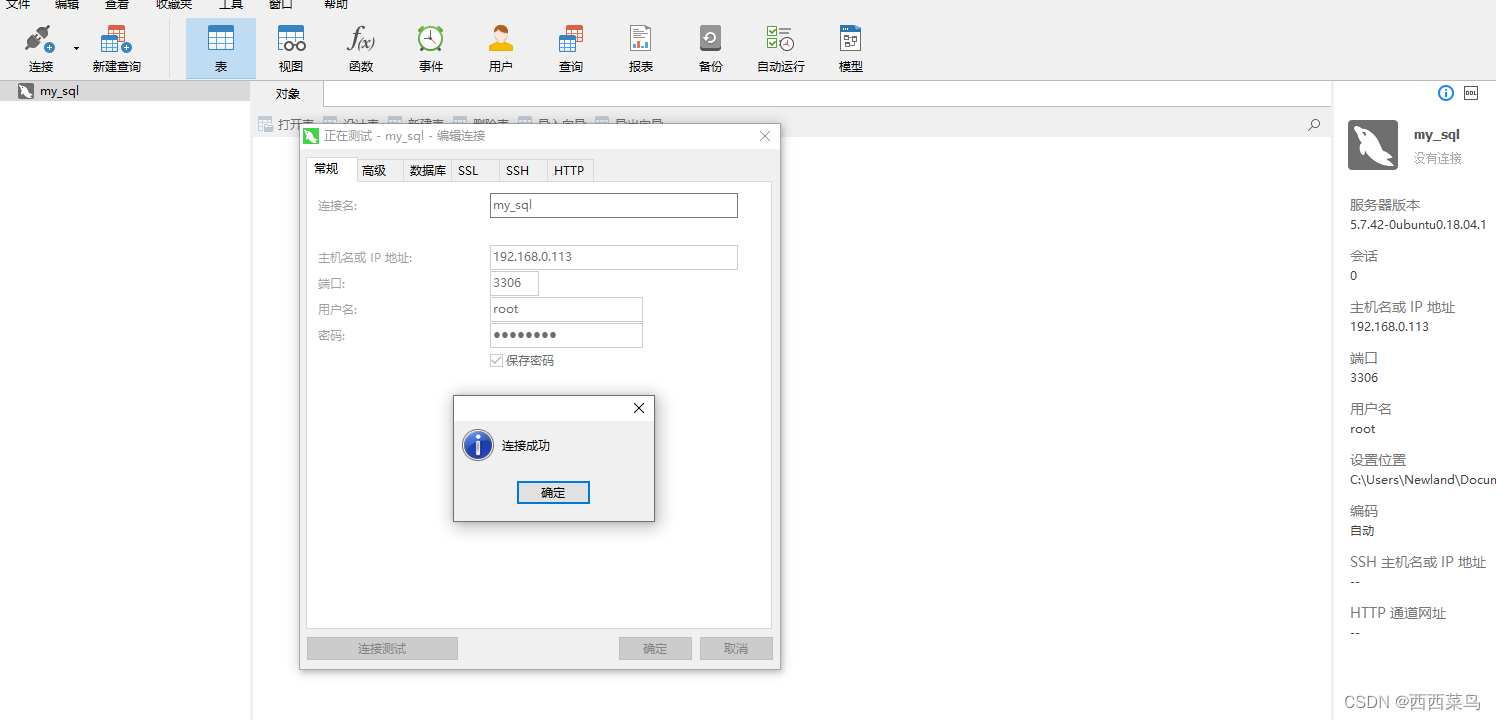
Task: Open the Model toolbar icon
Action: (850, 39)
